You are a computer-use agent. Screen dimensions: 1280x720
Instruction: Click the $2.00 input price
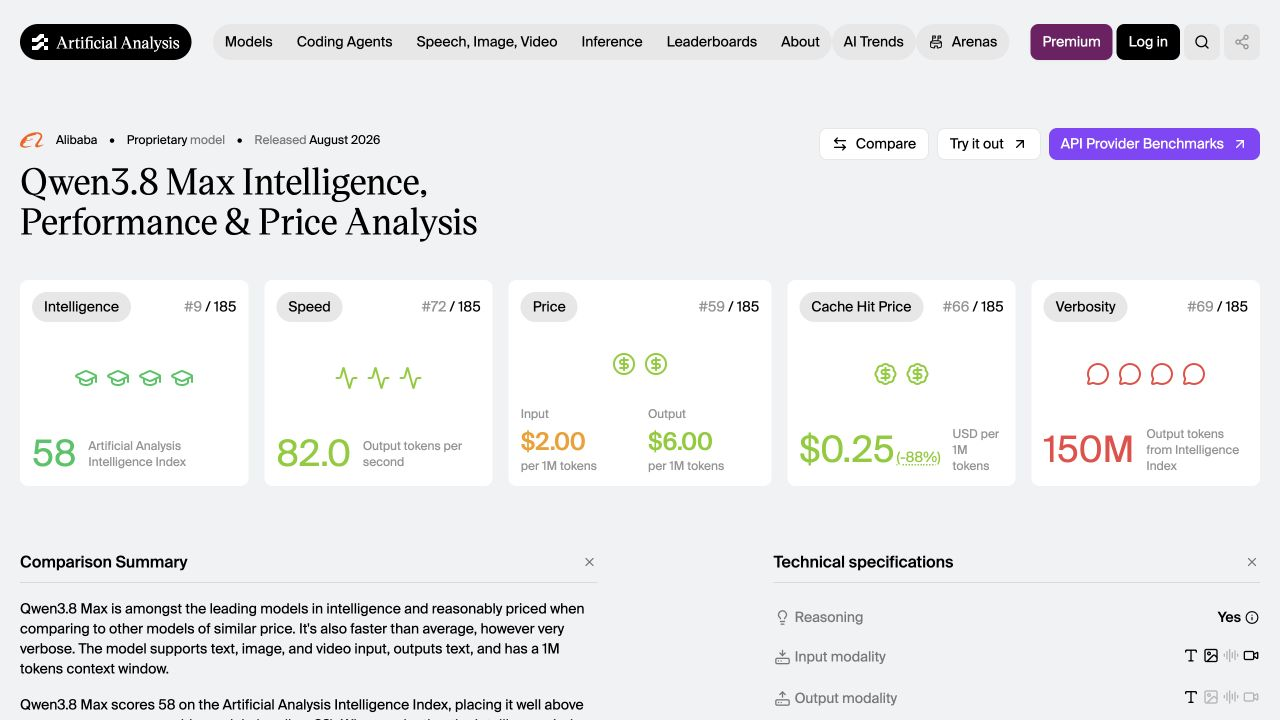click(553, 441)
